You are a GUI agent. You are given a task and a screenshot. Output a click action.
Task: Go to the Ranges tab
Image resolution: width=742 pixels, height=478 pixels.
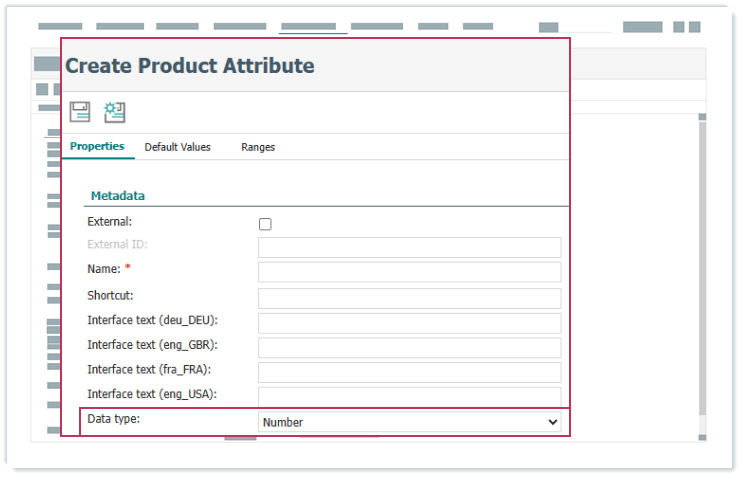(x=258, y=147)
